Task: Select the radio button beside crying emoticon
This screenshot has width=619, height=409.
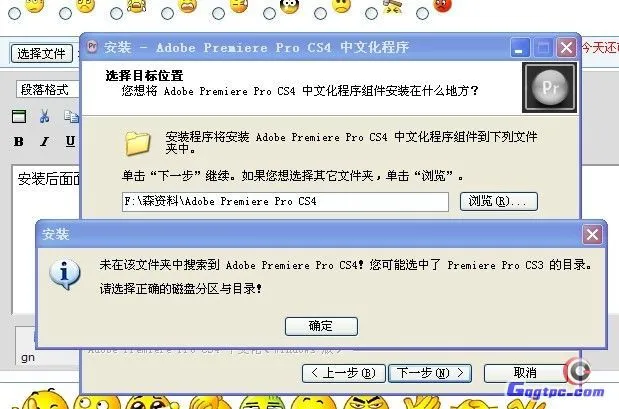Action: (116, 13)
